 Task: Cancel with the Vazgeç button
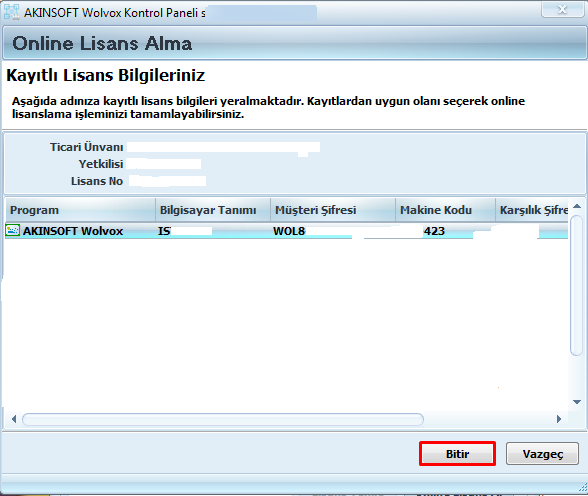(x=542, y=454)
